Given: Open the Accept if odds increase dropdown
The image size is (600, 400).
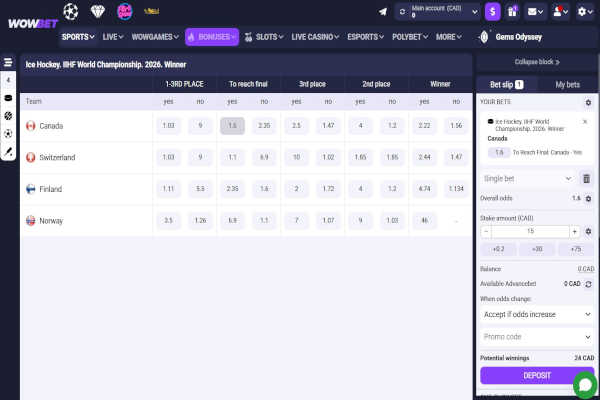Looking at the screenshot, I should 537,315.
